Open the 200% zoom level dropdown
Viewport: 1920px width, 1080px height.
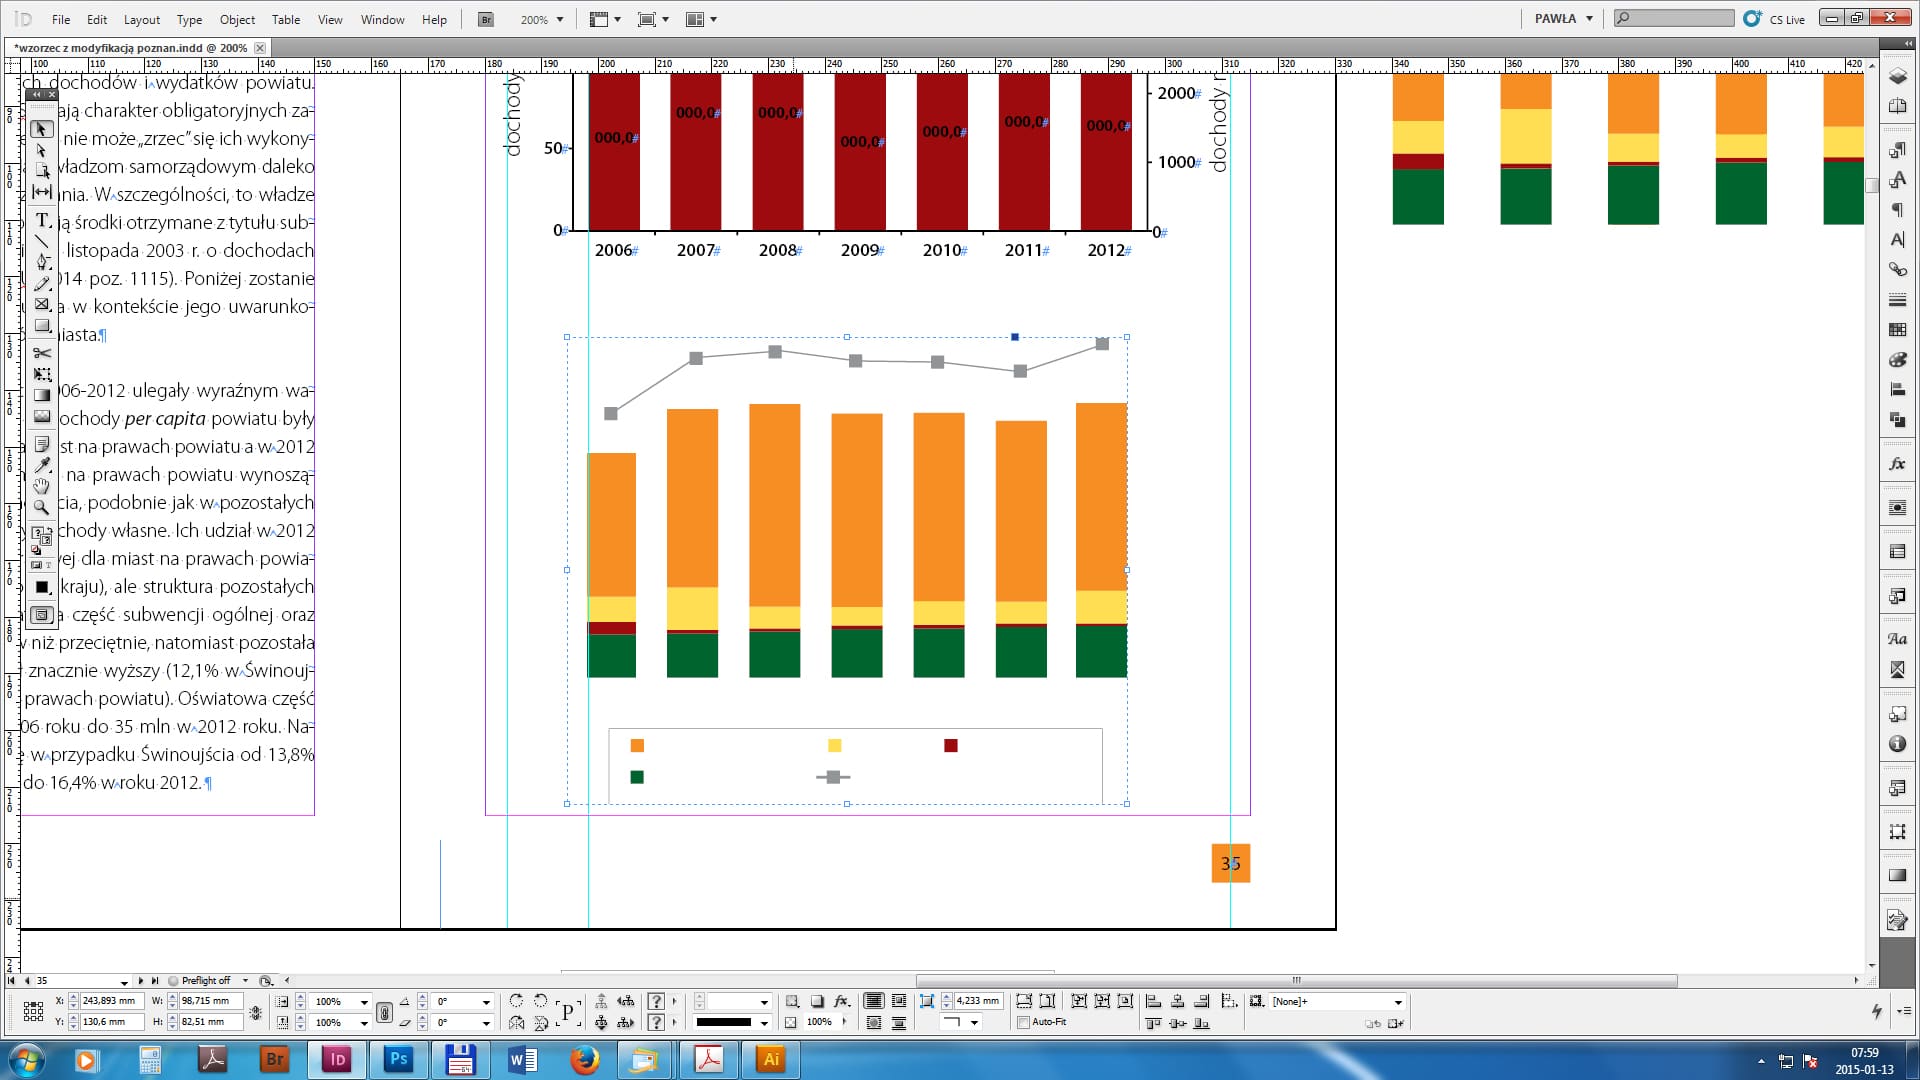(x=559, y=19)
